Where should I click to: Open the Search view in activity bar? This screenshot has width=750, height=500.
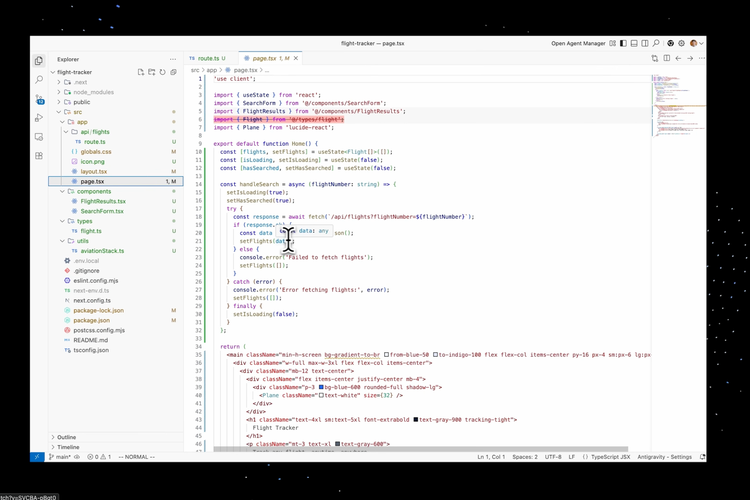coord(39,80)
